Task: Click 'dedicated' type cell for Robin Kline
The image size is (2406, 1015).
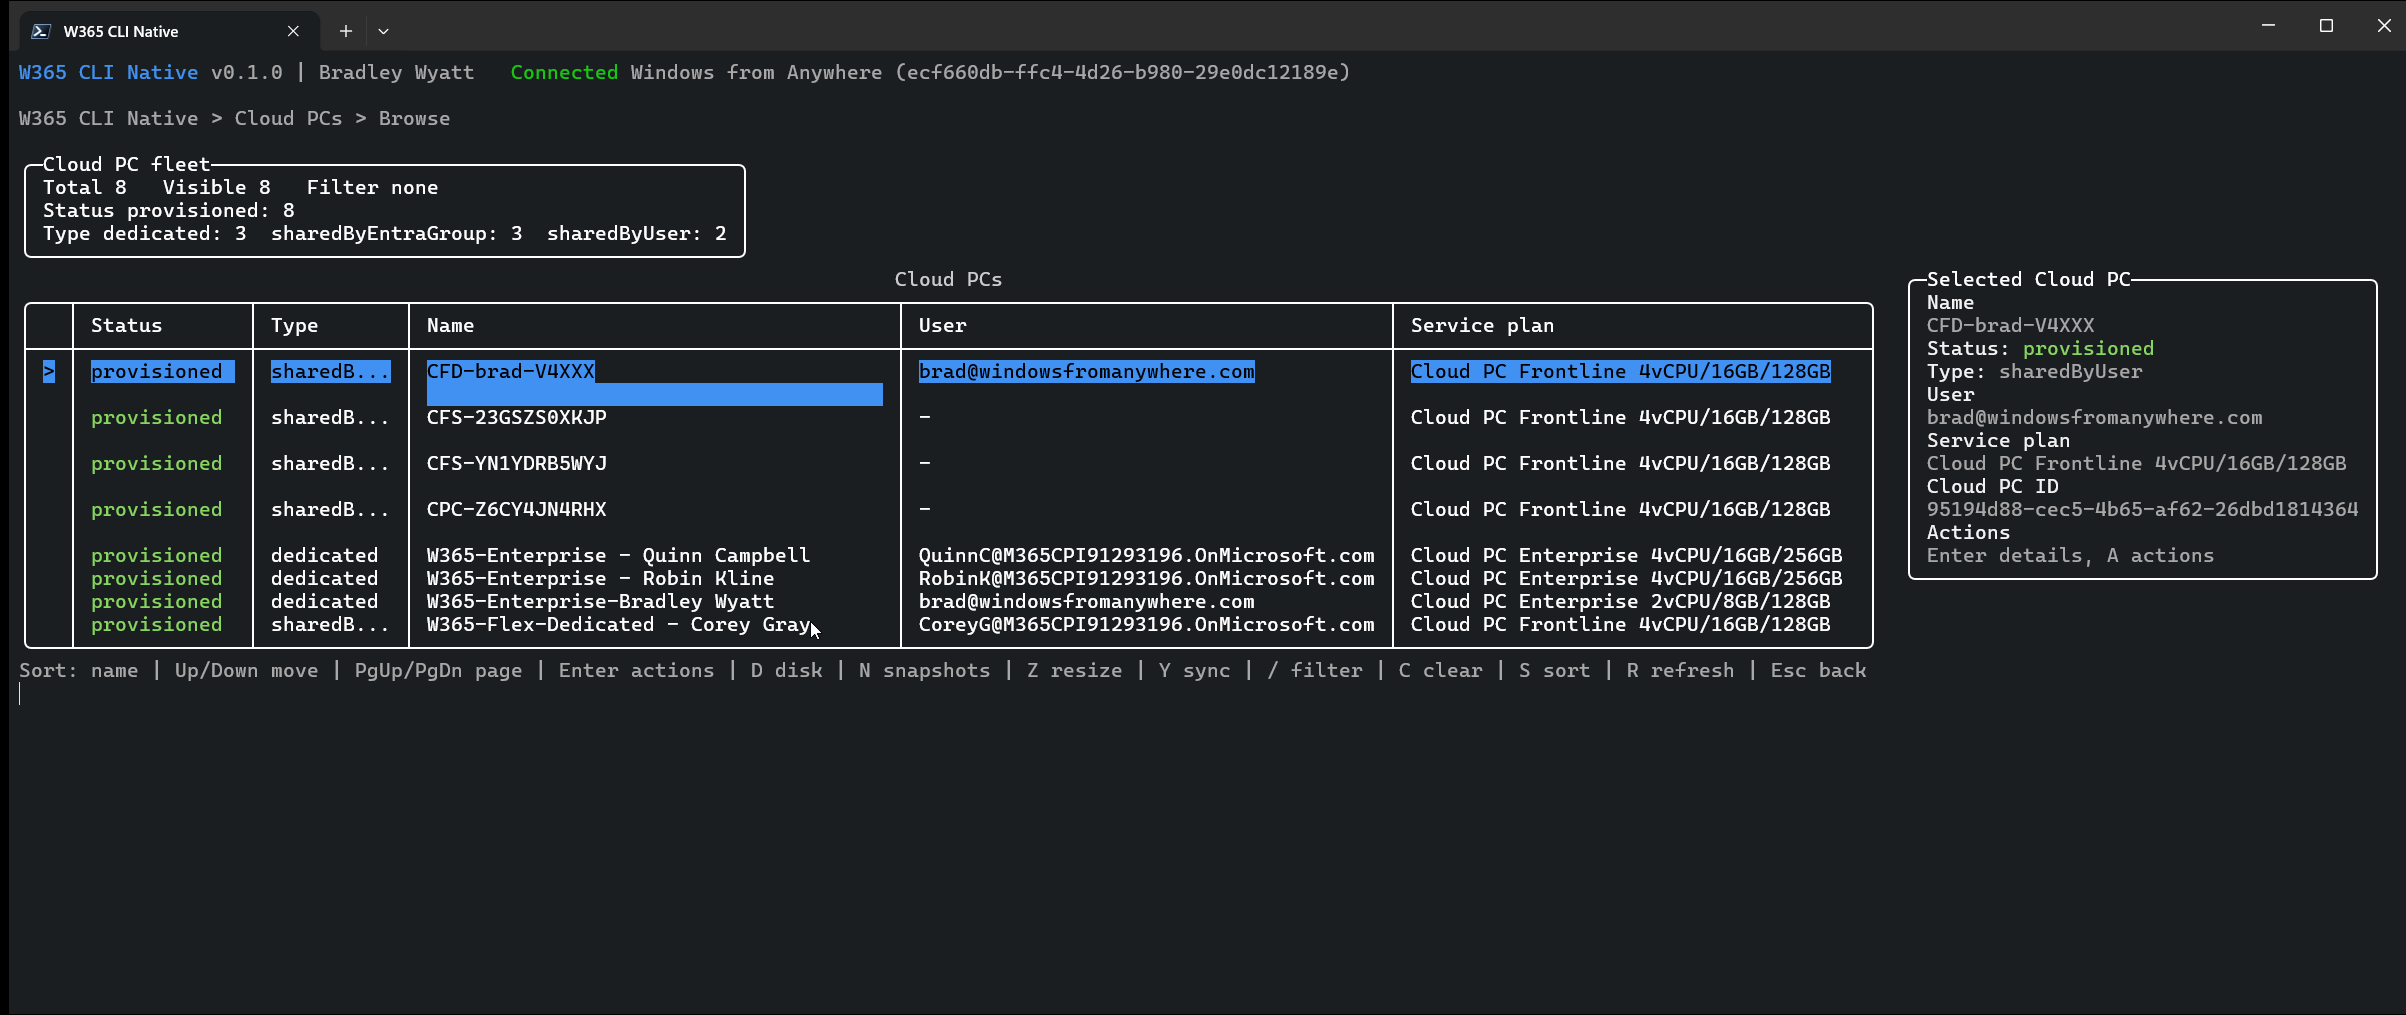Action: tap(324, 579)
